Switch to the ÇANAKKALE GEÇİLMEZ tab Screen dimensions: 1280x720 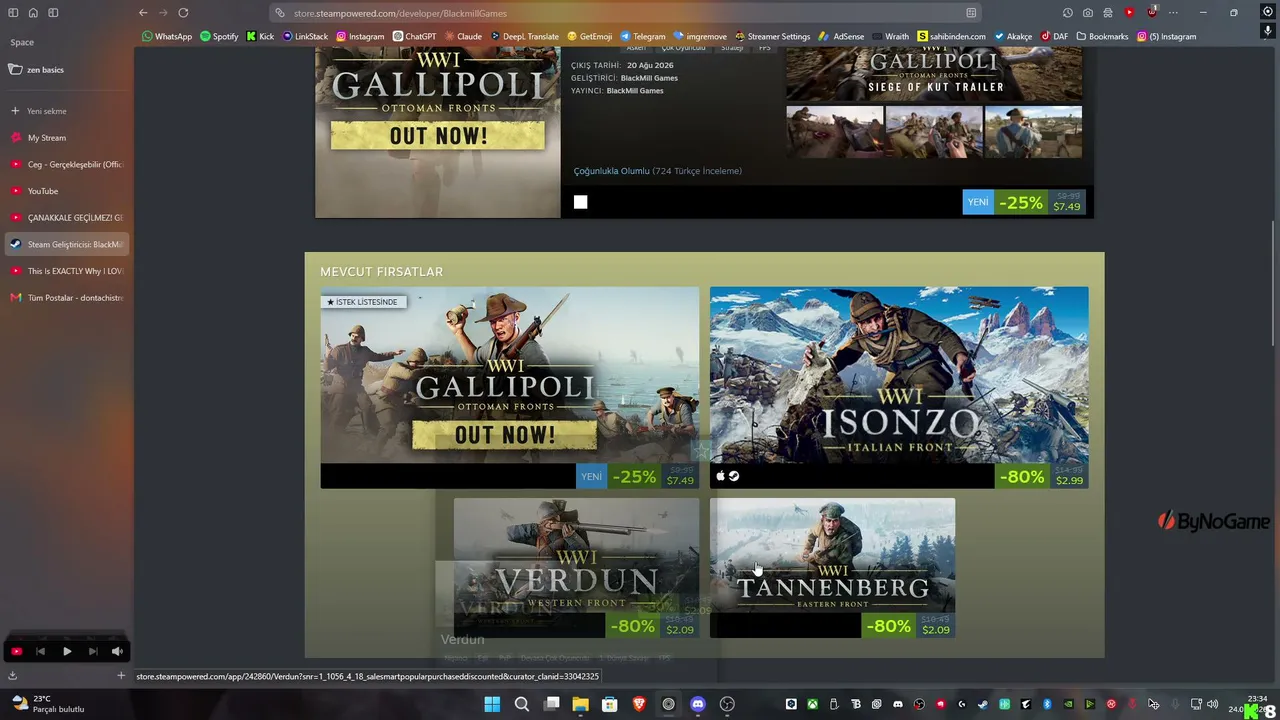coord(67,217)
